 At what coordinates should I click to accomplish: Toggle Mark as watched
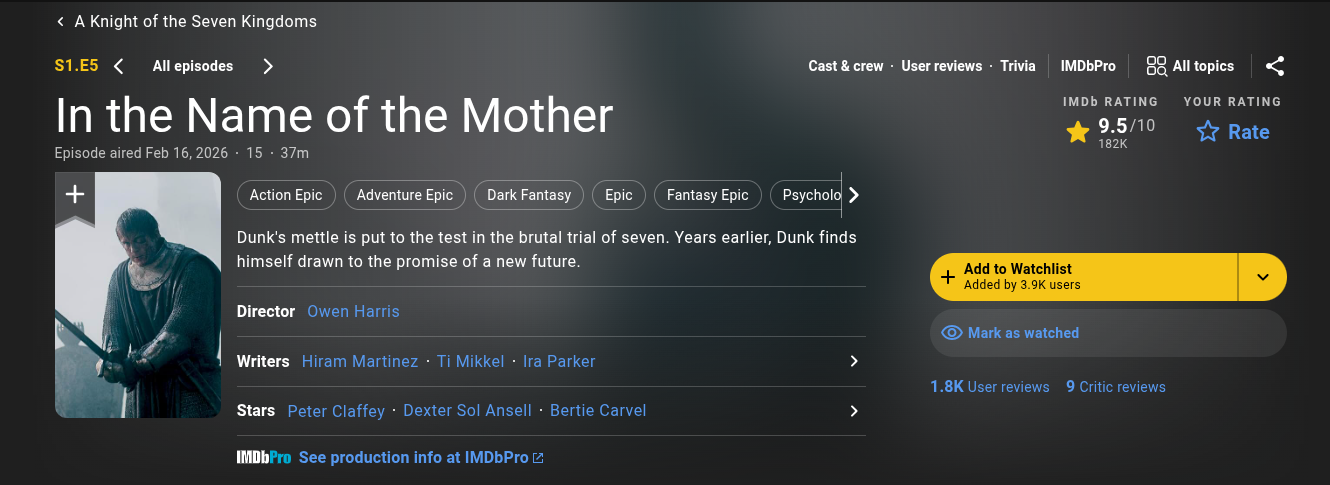click(x=1107, y=333)
